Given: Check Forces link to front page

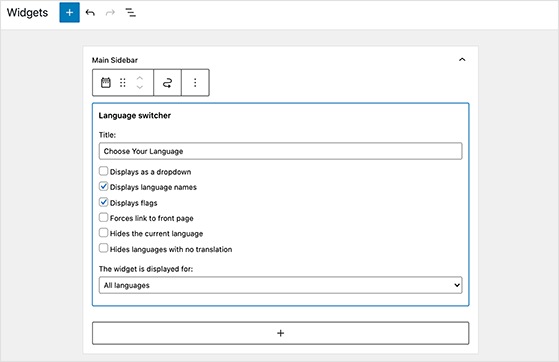Looking at the screenshot, I should click(103, 217).
